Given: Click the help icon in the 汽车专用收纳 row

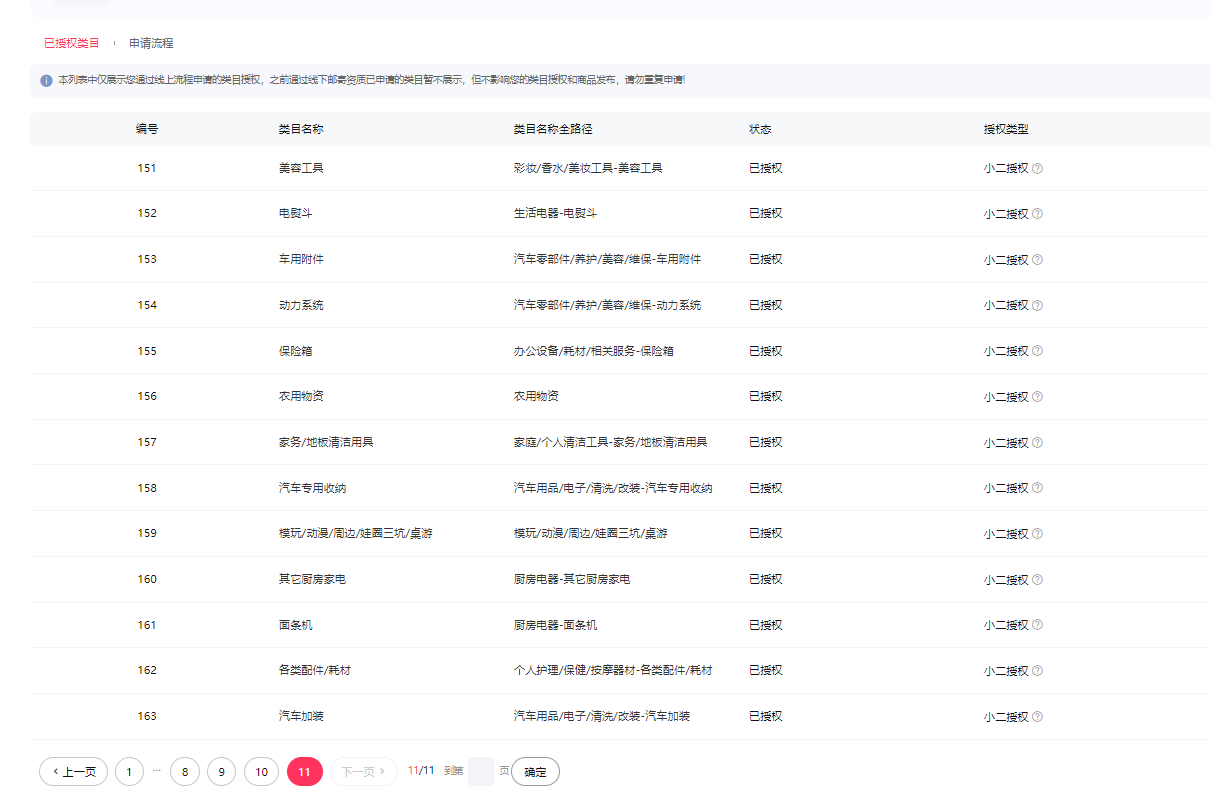Looking at the screenshot, I should (x=1037, y=488).
